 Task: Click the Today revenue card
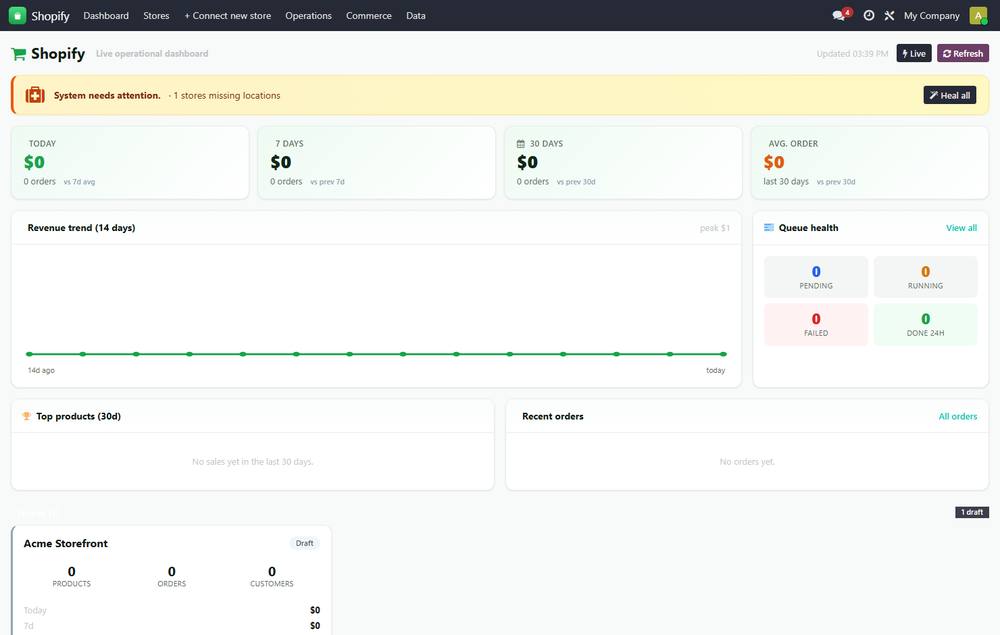click(x=130, y=163)
